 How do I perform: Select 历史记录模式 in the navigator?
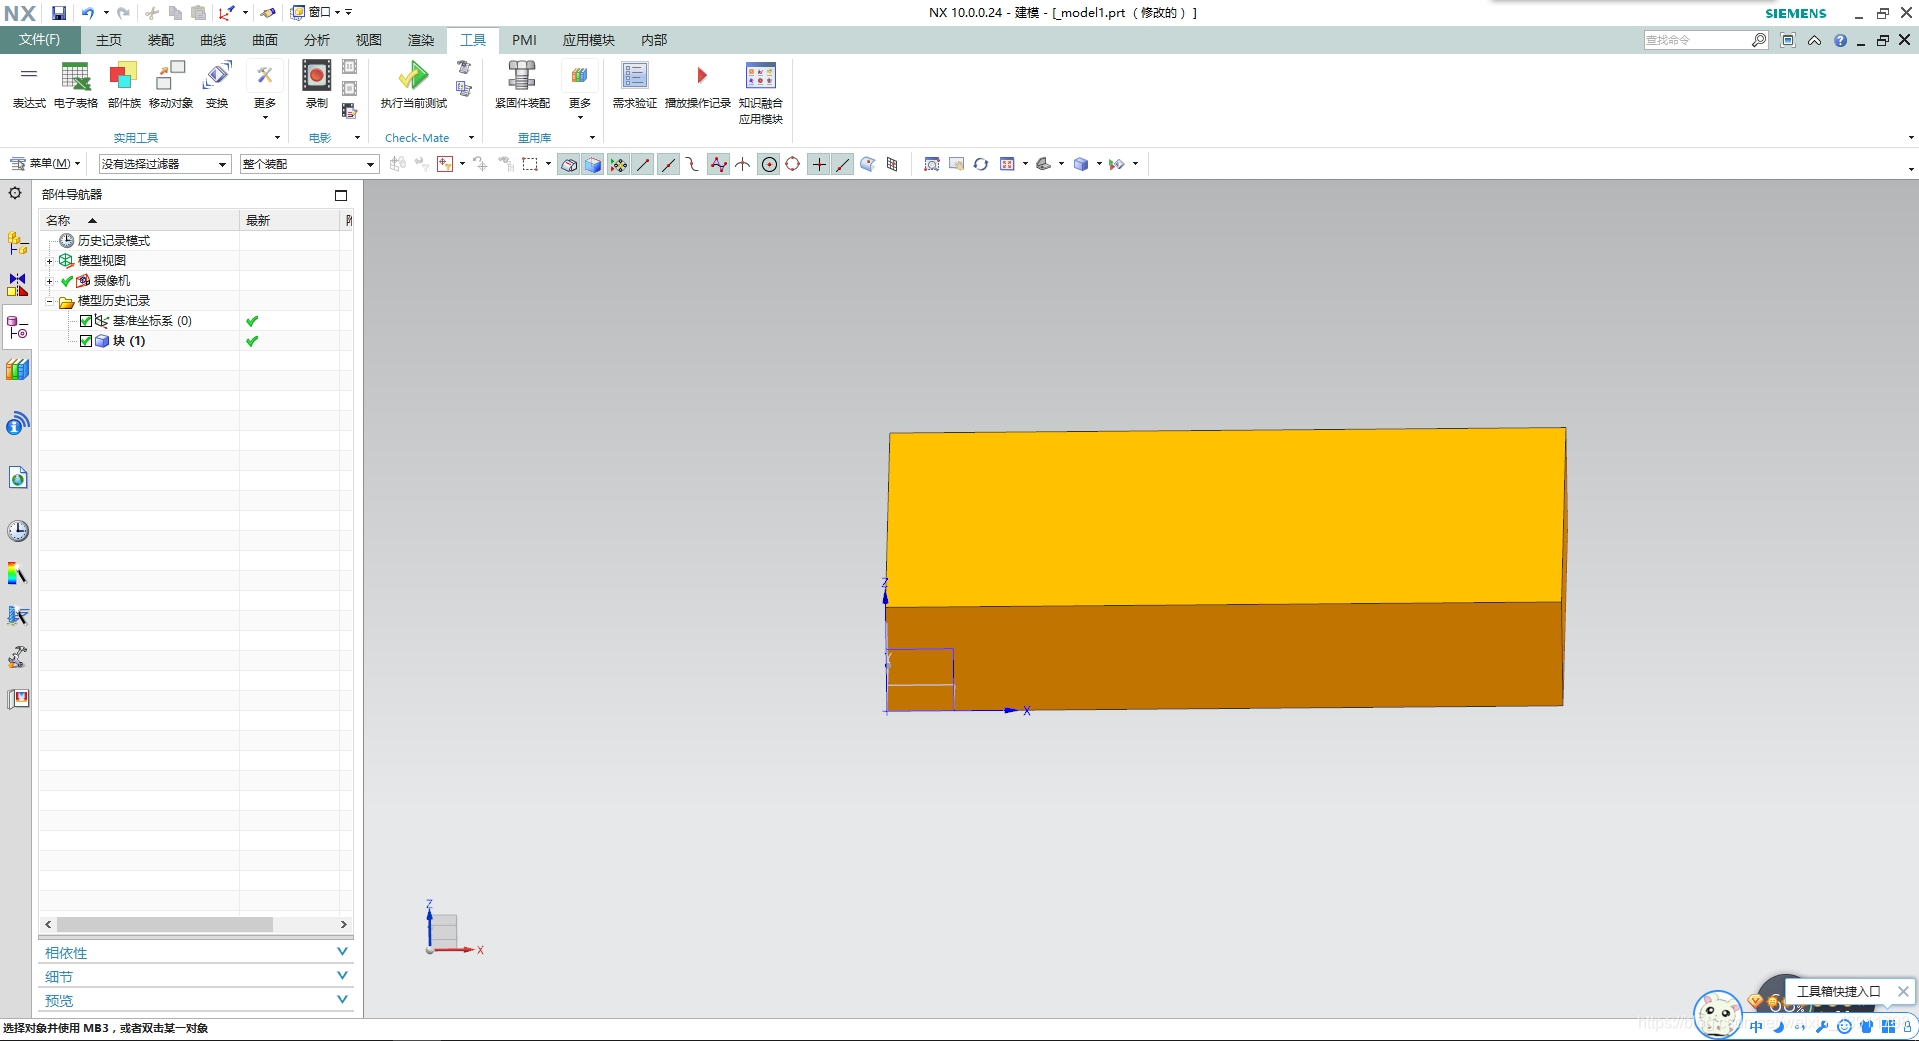pos(114,241)
